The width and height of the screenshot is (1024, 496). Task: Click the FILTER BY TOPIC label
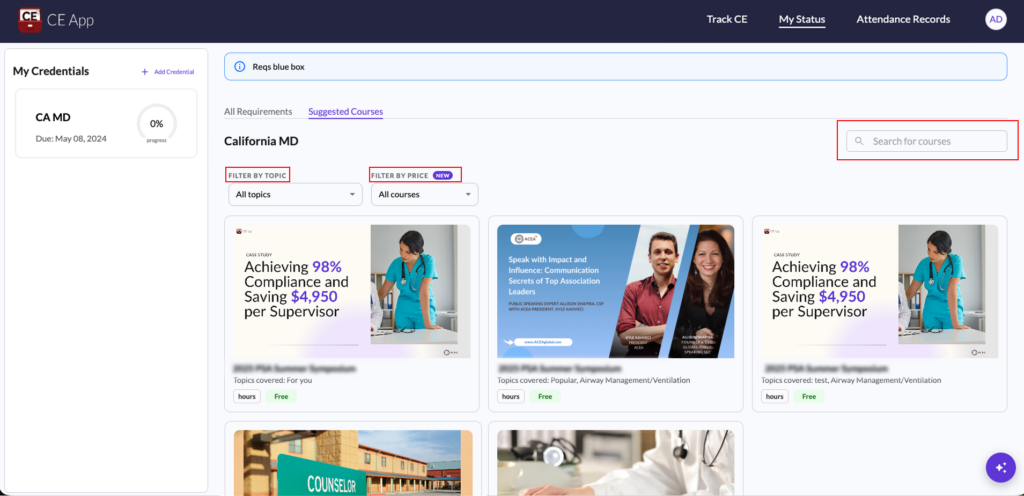click(x=257, y=176)
